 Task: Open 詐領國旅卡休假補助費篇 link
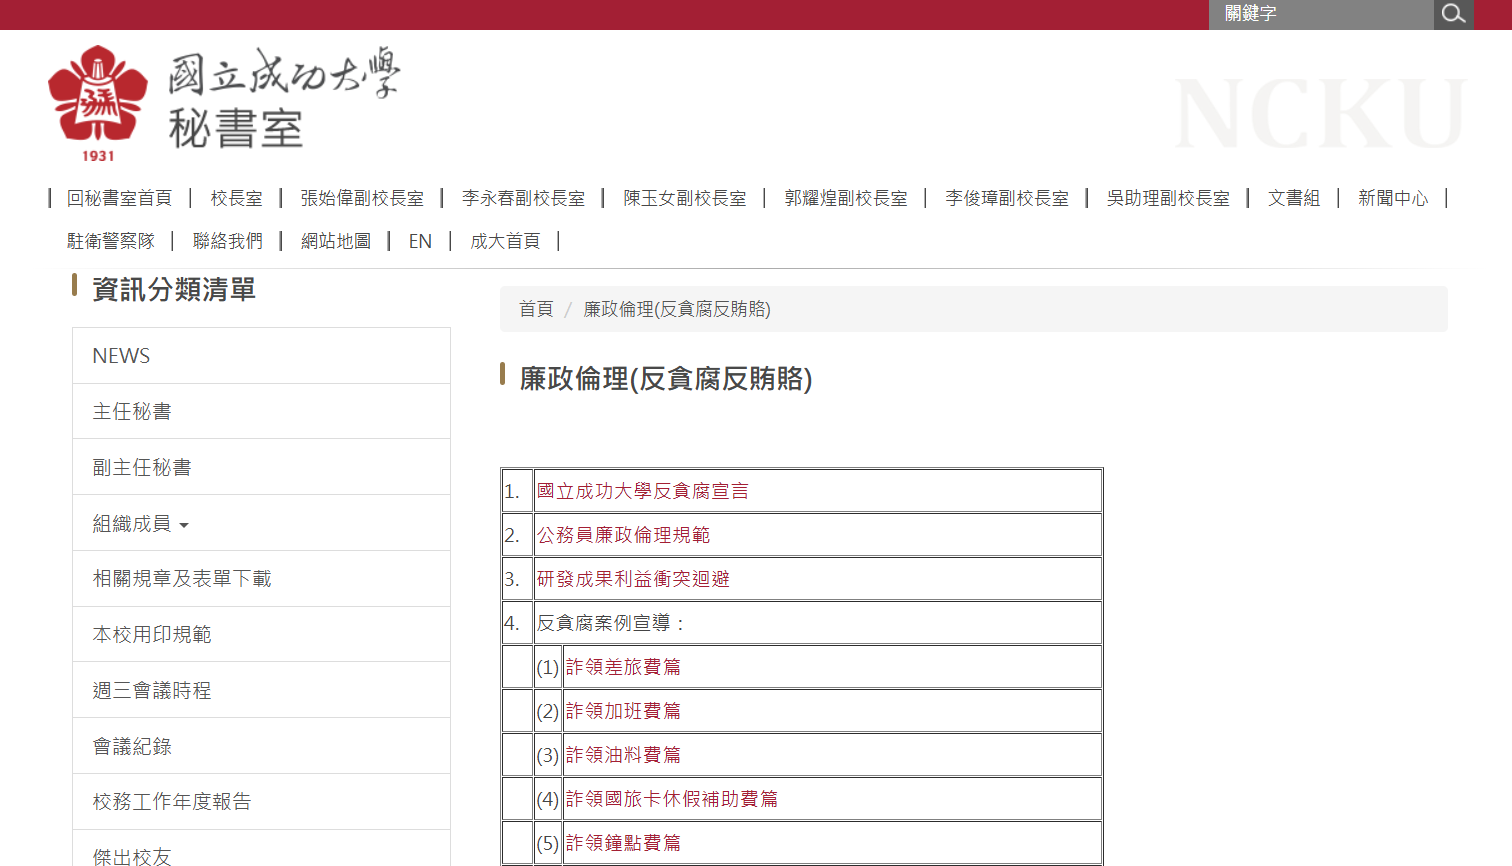(x=671, y=799)
